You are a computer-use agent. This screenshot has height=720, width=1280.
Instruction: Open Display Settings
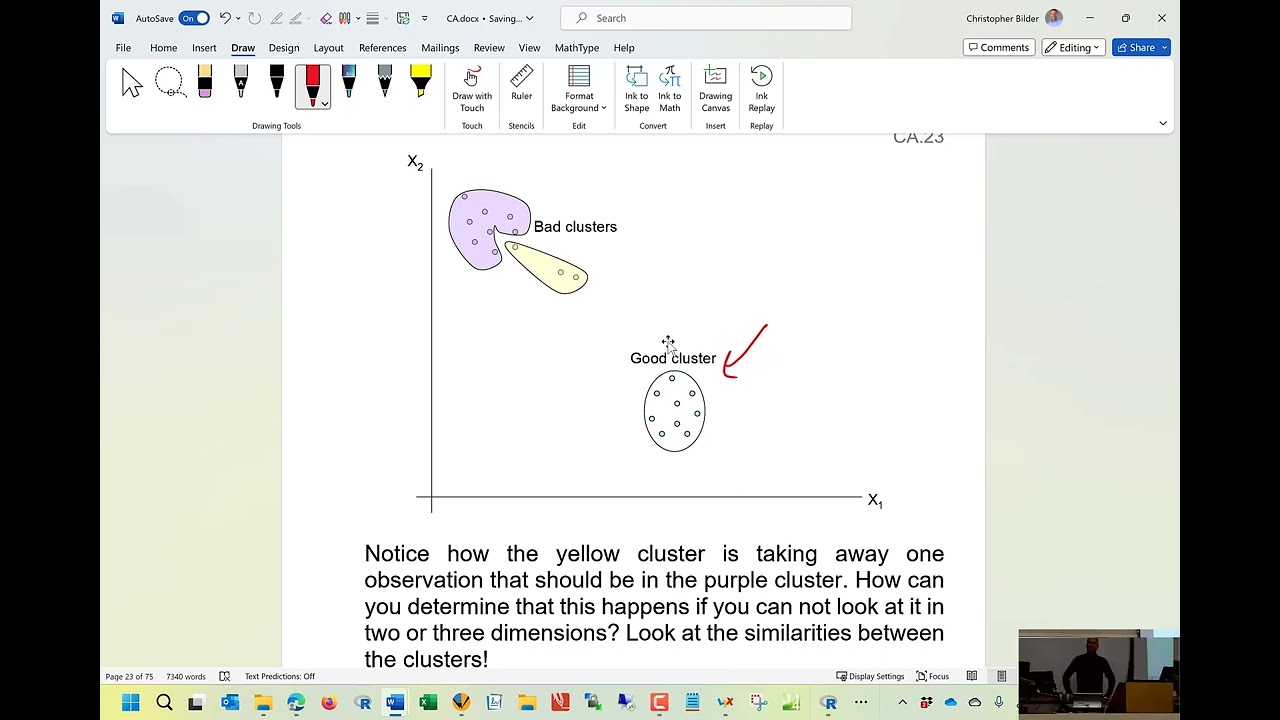tap(870, 676)
